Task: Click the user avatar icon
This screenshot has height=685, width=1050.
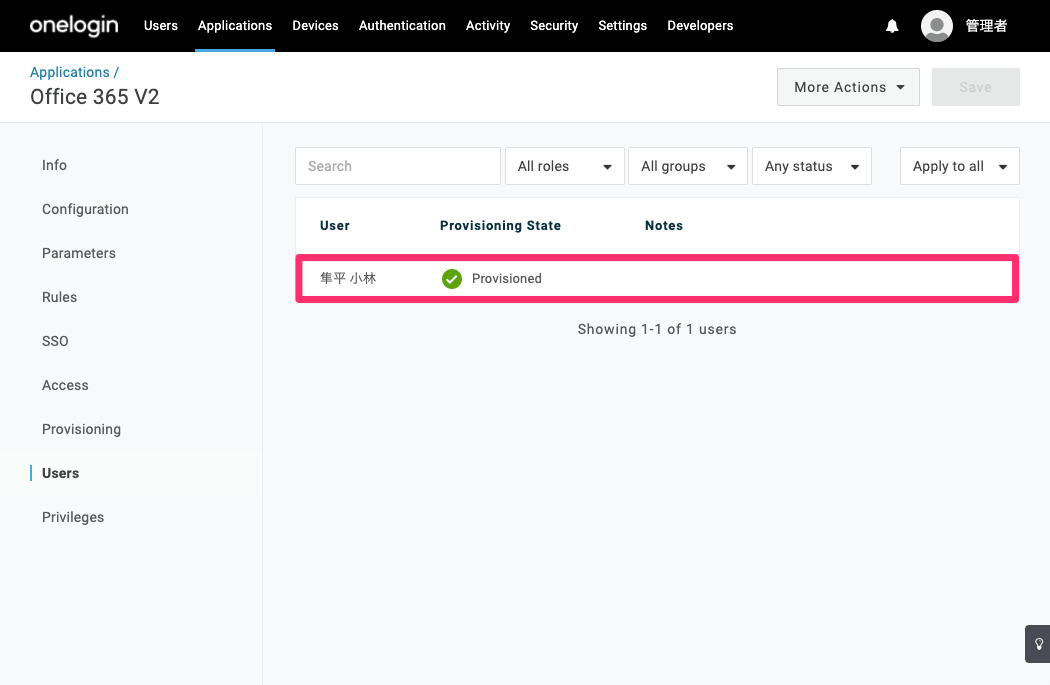Action: click(x=937, y=26)
